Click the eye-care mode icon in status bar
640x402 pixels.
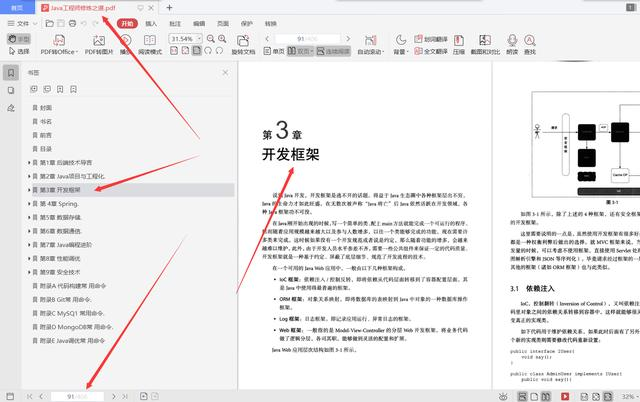tap(503, 396)
